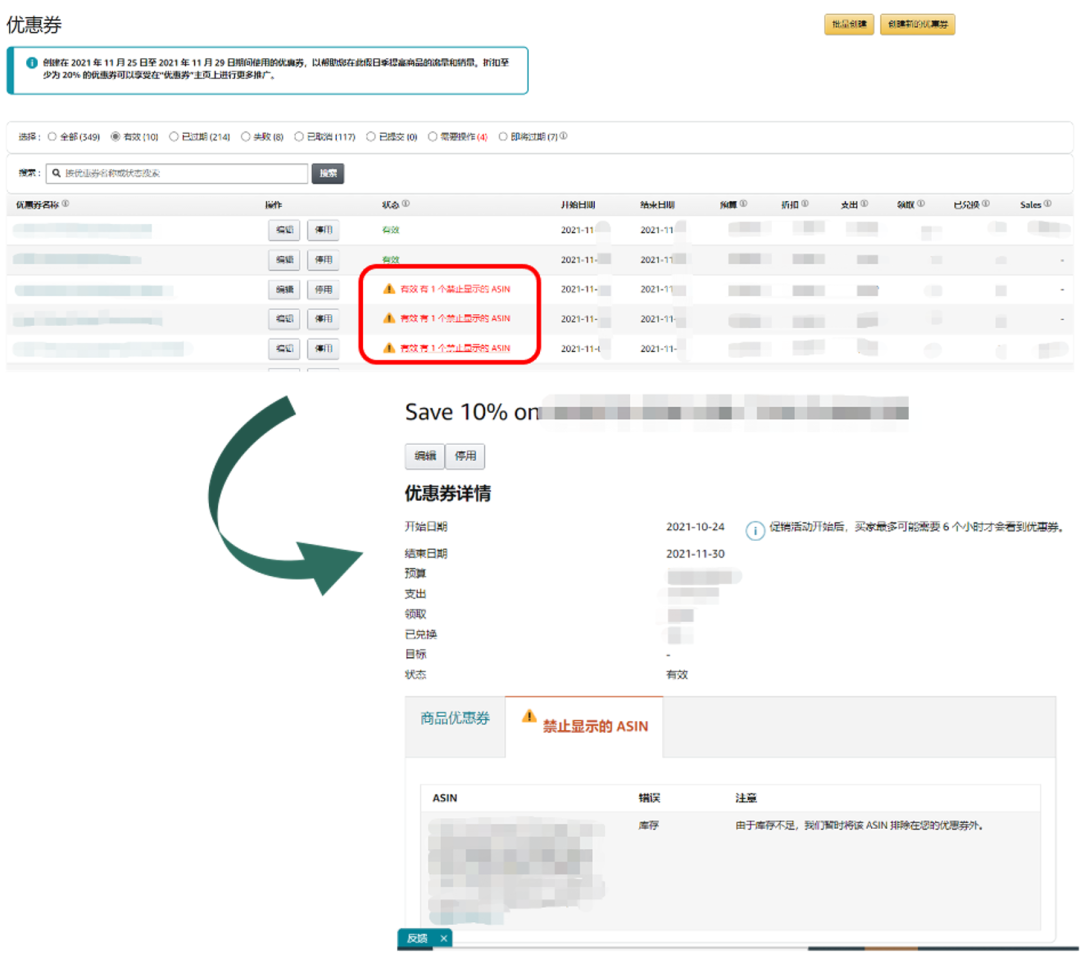Open the info tooltip beside 状态 column header
1080x954 pixels.
click(404, 203)
